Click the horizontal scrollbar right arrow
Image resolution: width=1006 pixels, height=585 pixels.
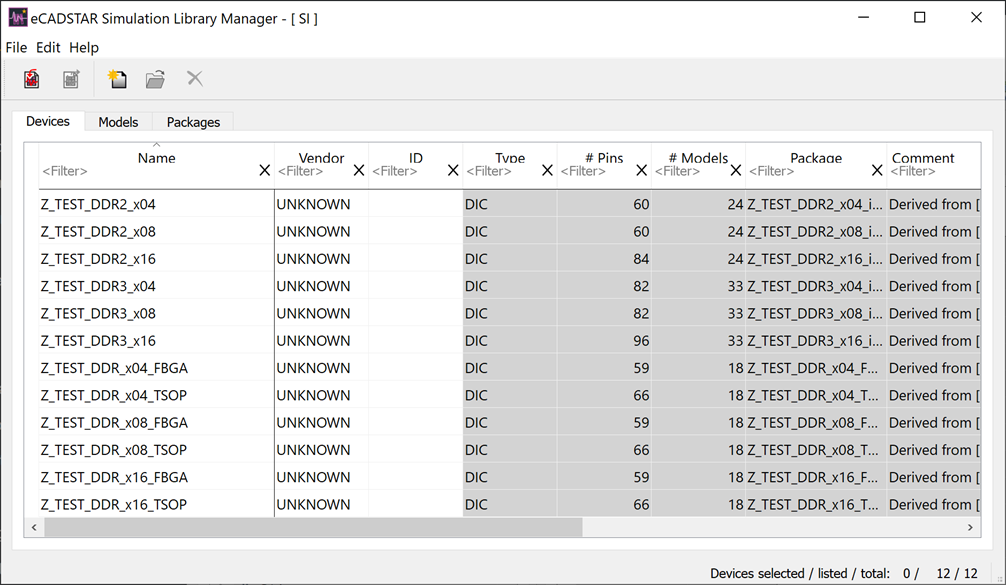[x=970, y=527]
